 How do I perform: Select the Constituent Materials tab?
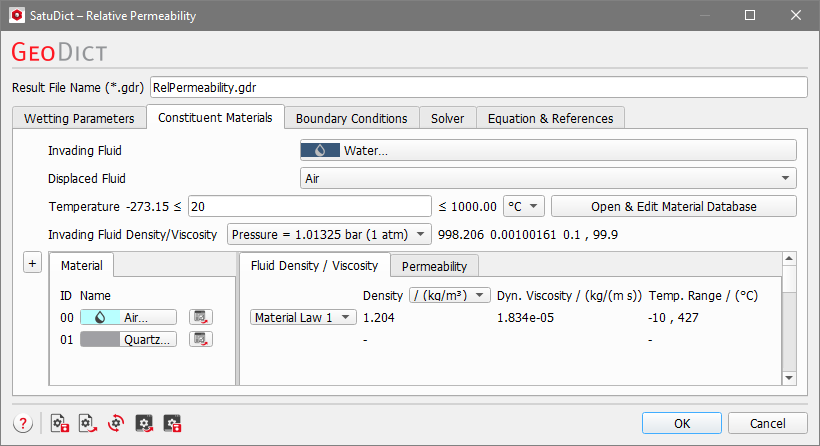215,118
